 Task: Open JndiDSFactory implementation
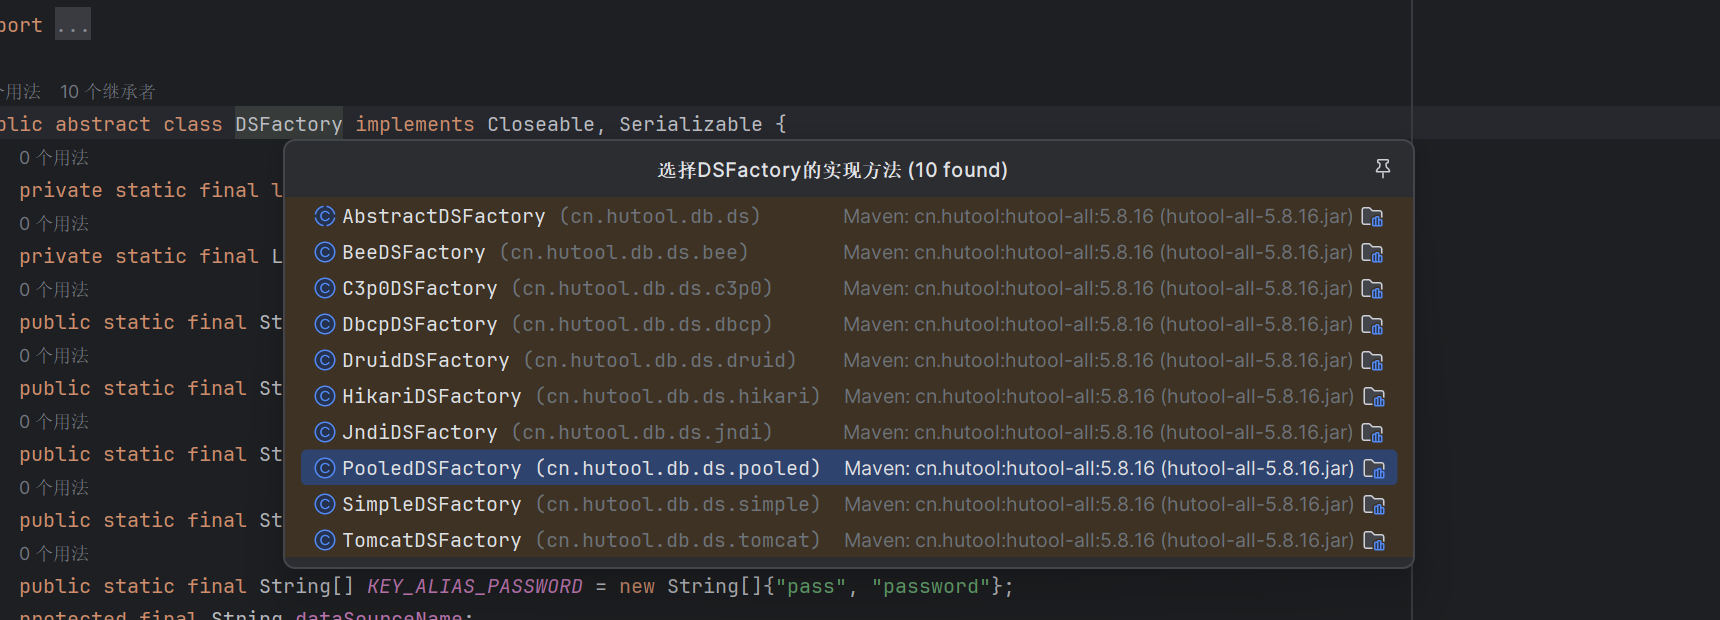tap(849, 432)
